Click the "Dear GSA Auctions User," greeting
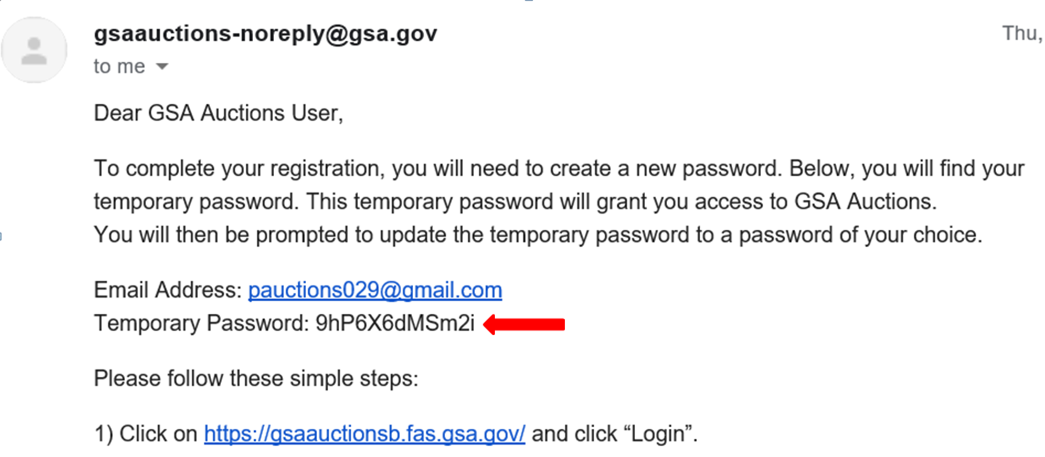 pyautogui.click(x=218, y=113)
